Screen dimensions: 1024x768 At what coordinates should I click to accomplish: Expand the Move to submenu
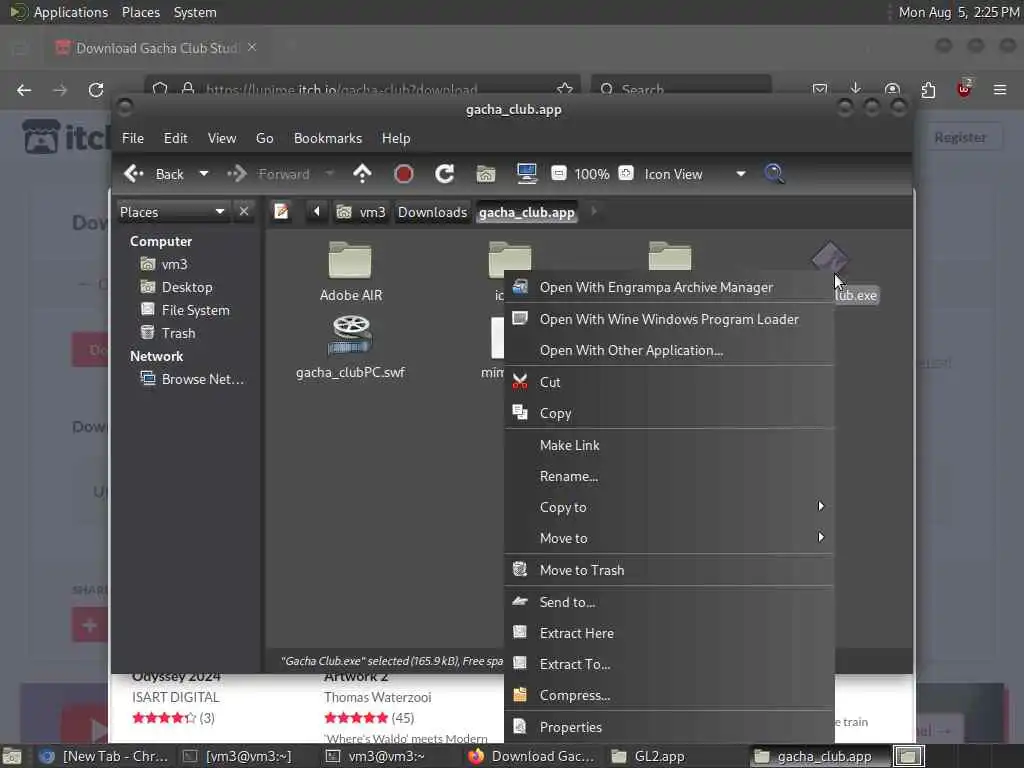point(669,538)
